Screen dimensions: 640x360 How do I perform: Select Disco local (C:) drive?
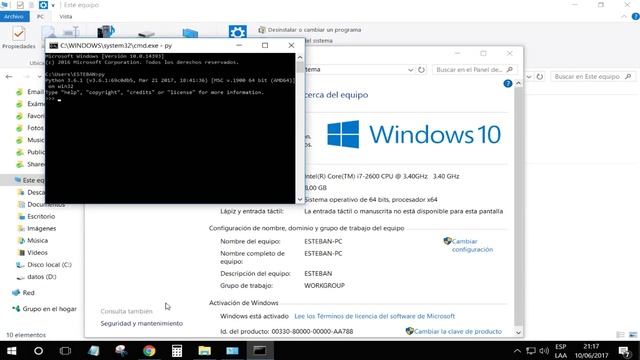point(49,264)
